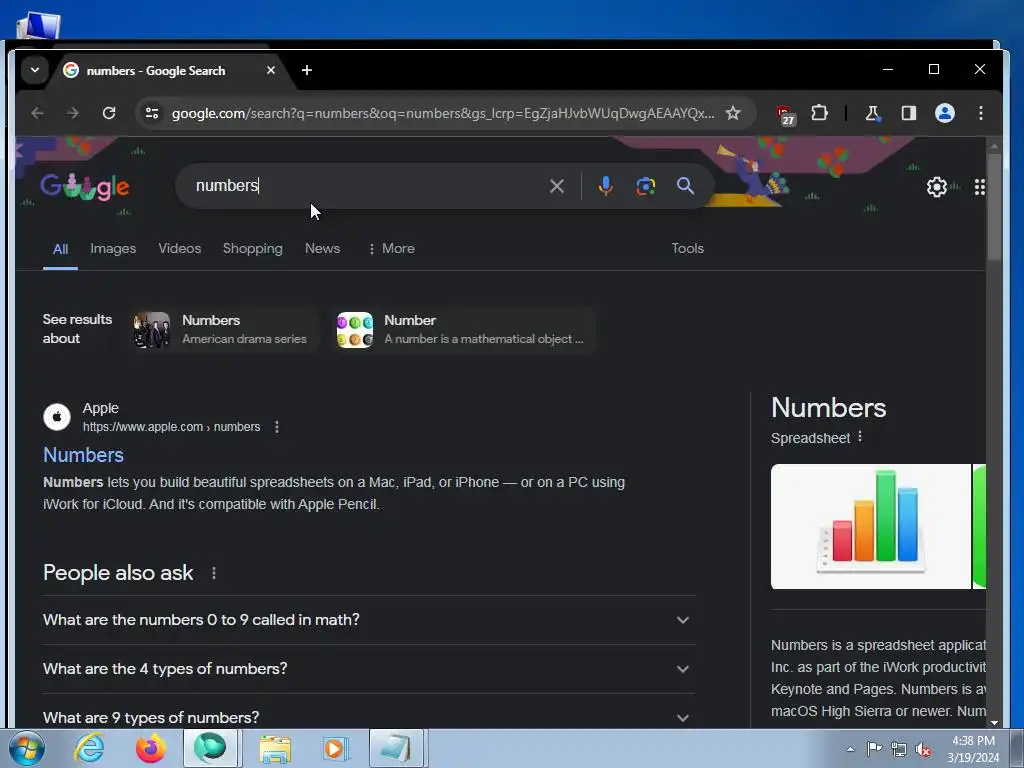Click the Numbers knowledge panel title
This screenshot has width=1024, height=768.
point(828,408)
